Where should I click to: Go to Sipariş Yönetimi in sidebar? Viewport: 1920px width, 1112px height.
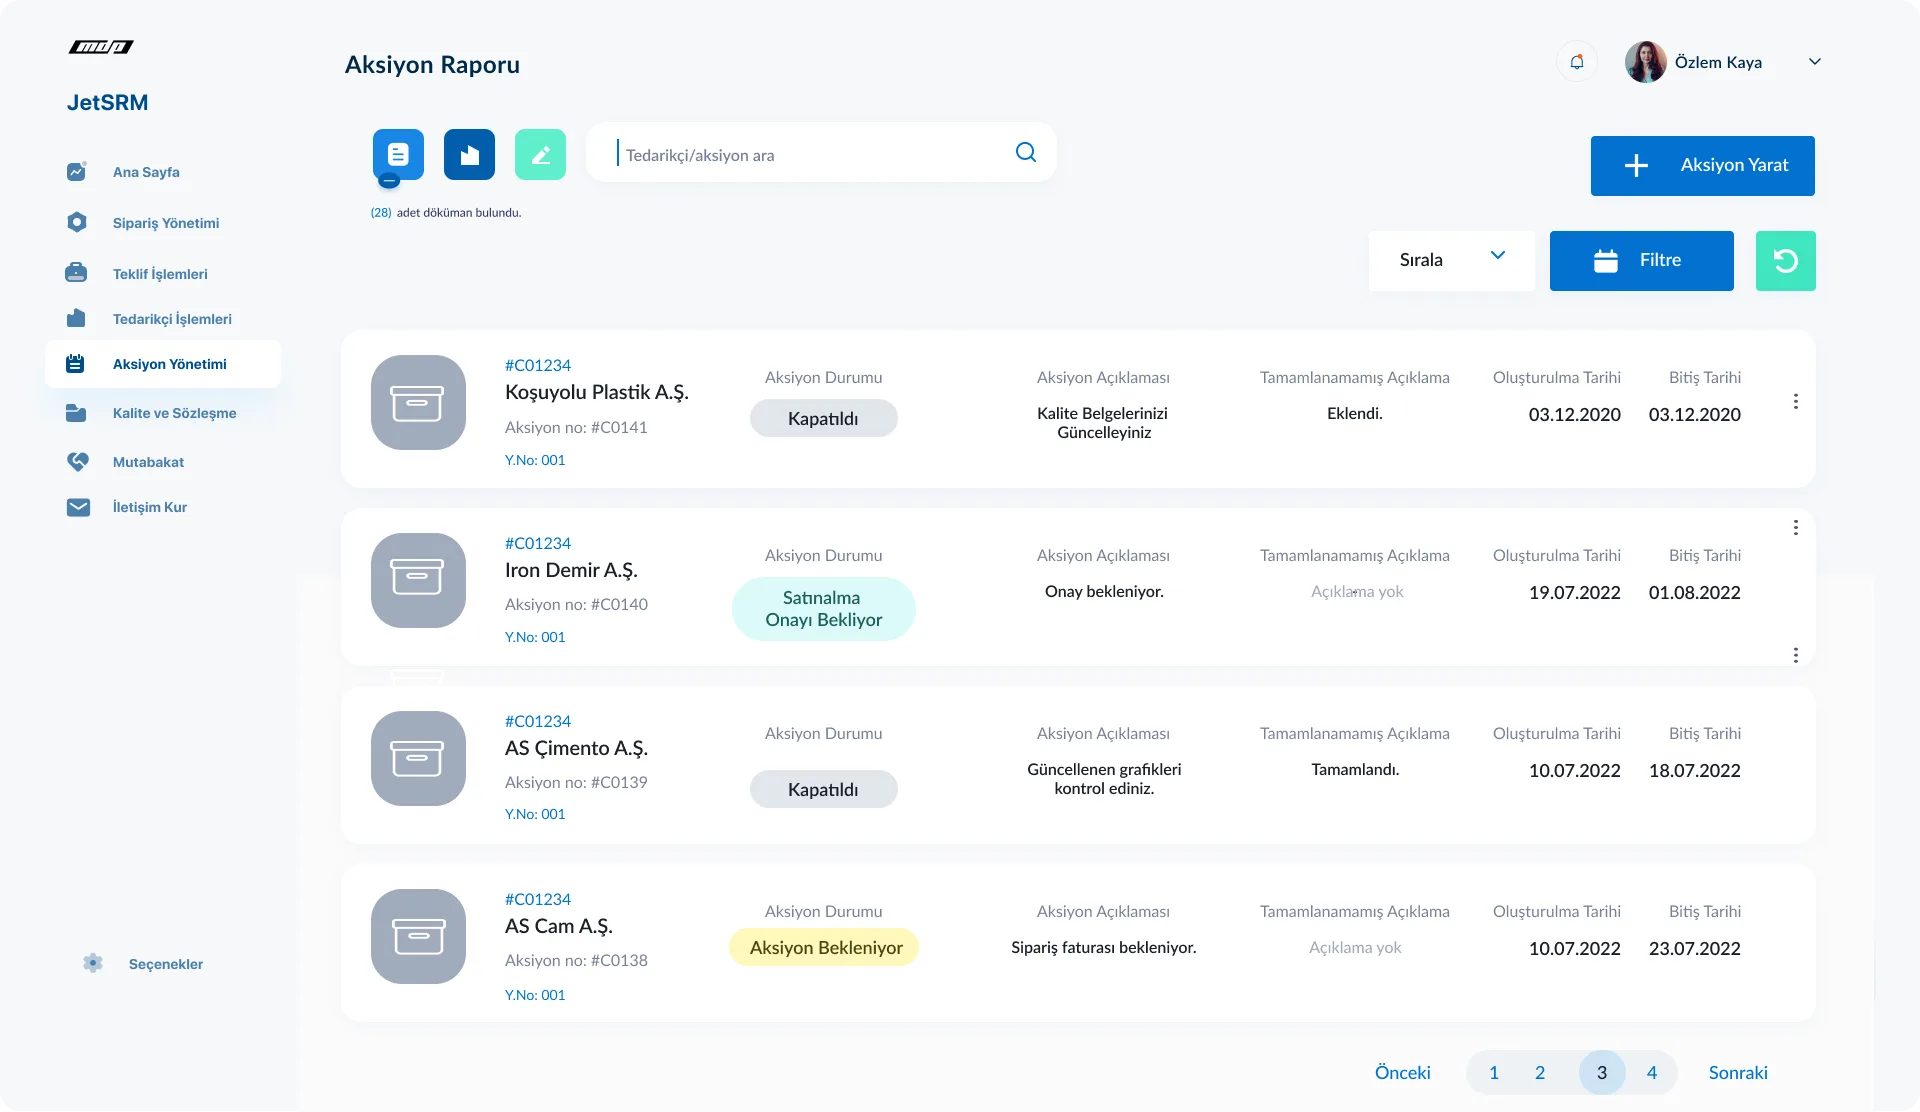click(165, 223)
